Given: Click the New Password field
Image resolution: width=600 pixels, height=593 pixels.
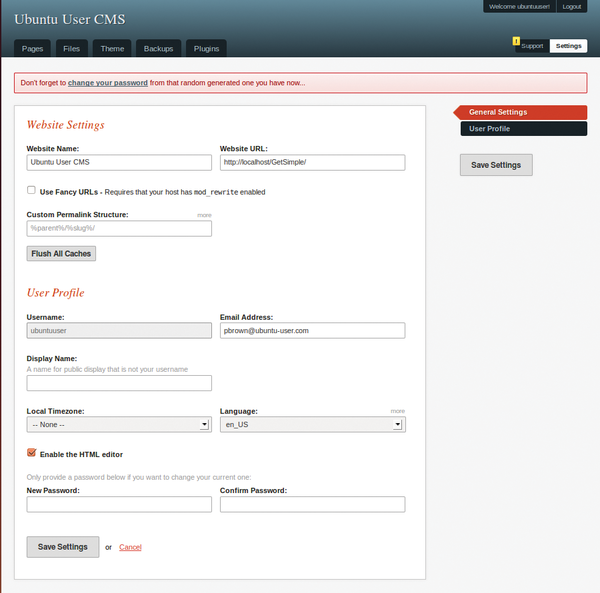Looking at the screenshot, I should (x=119, y=504).
